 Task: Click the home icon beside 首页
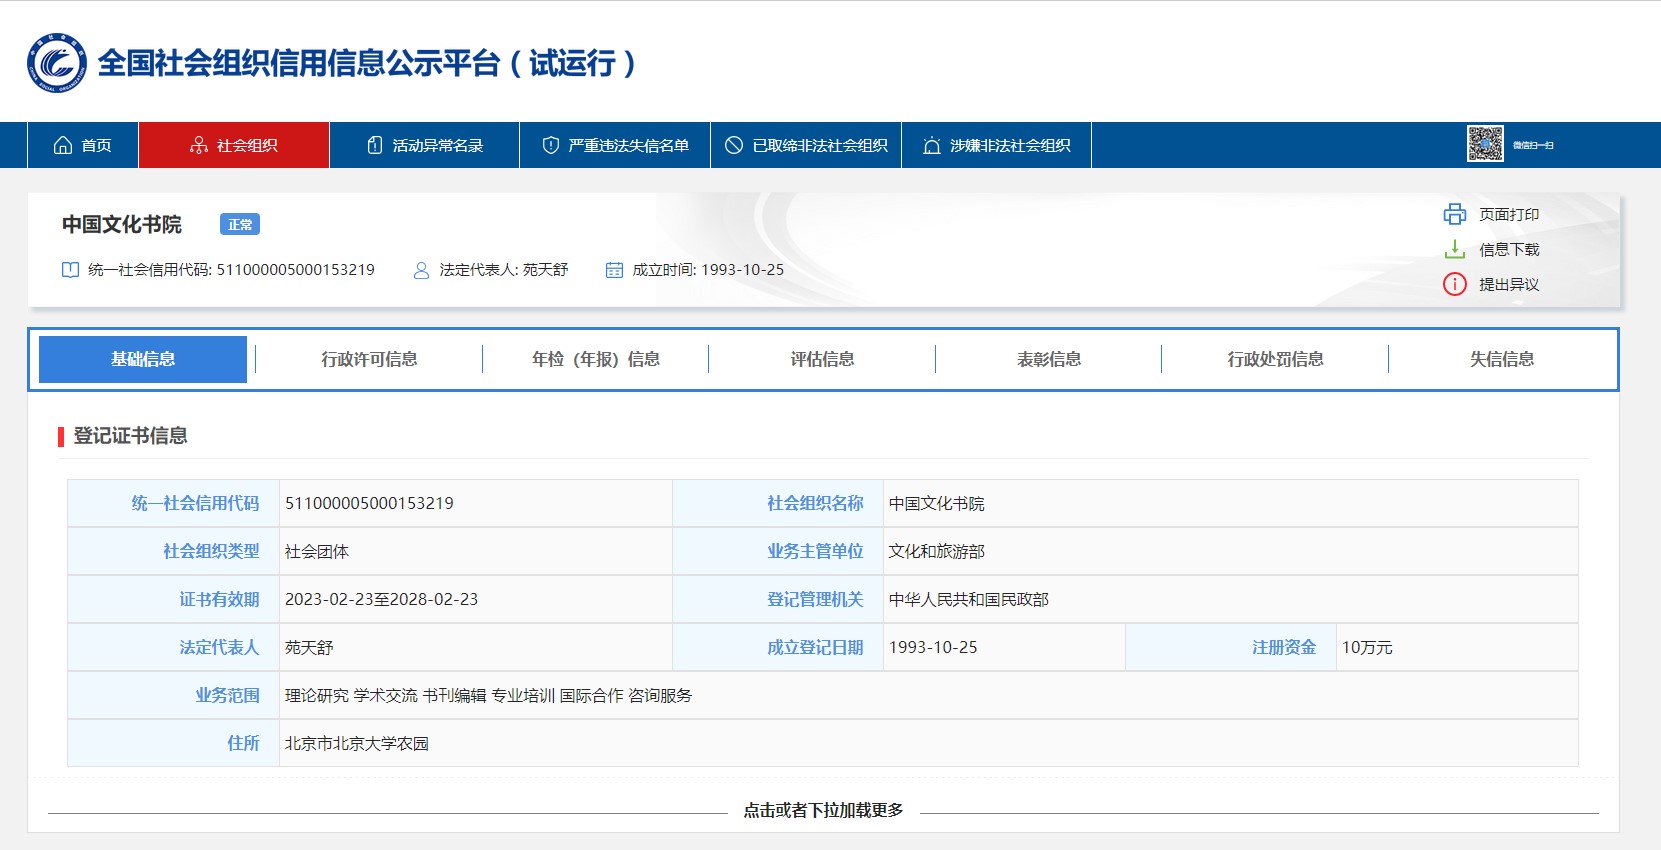pyautogui.click(x=63, y=145)
